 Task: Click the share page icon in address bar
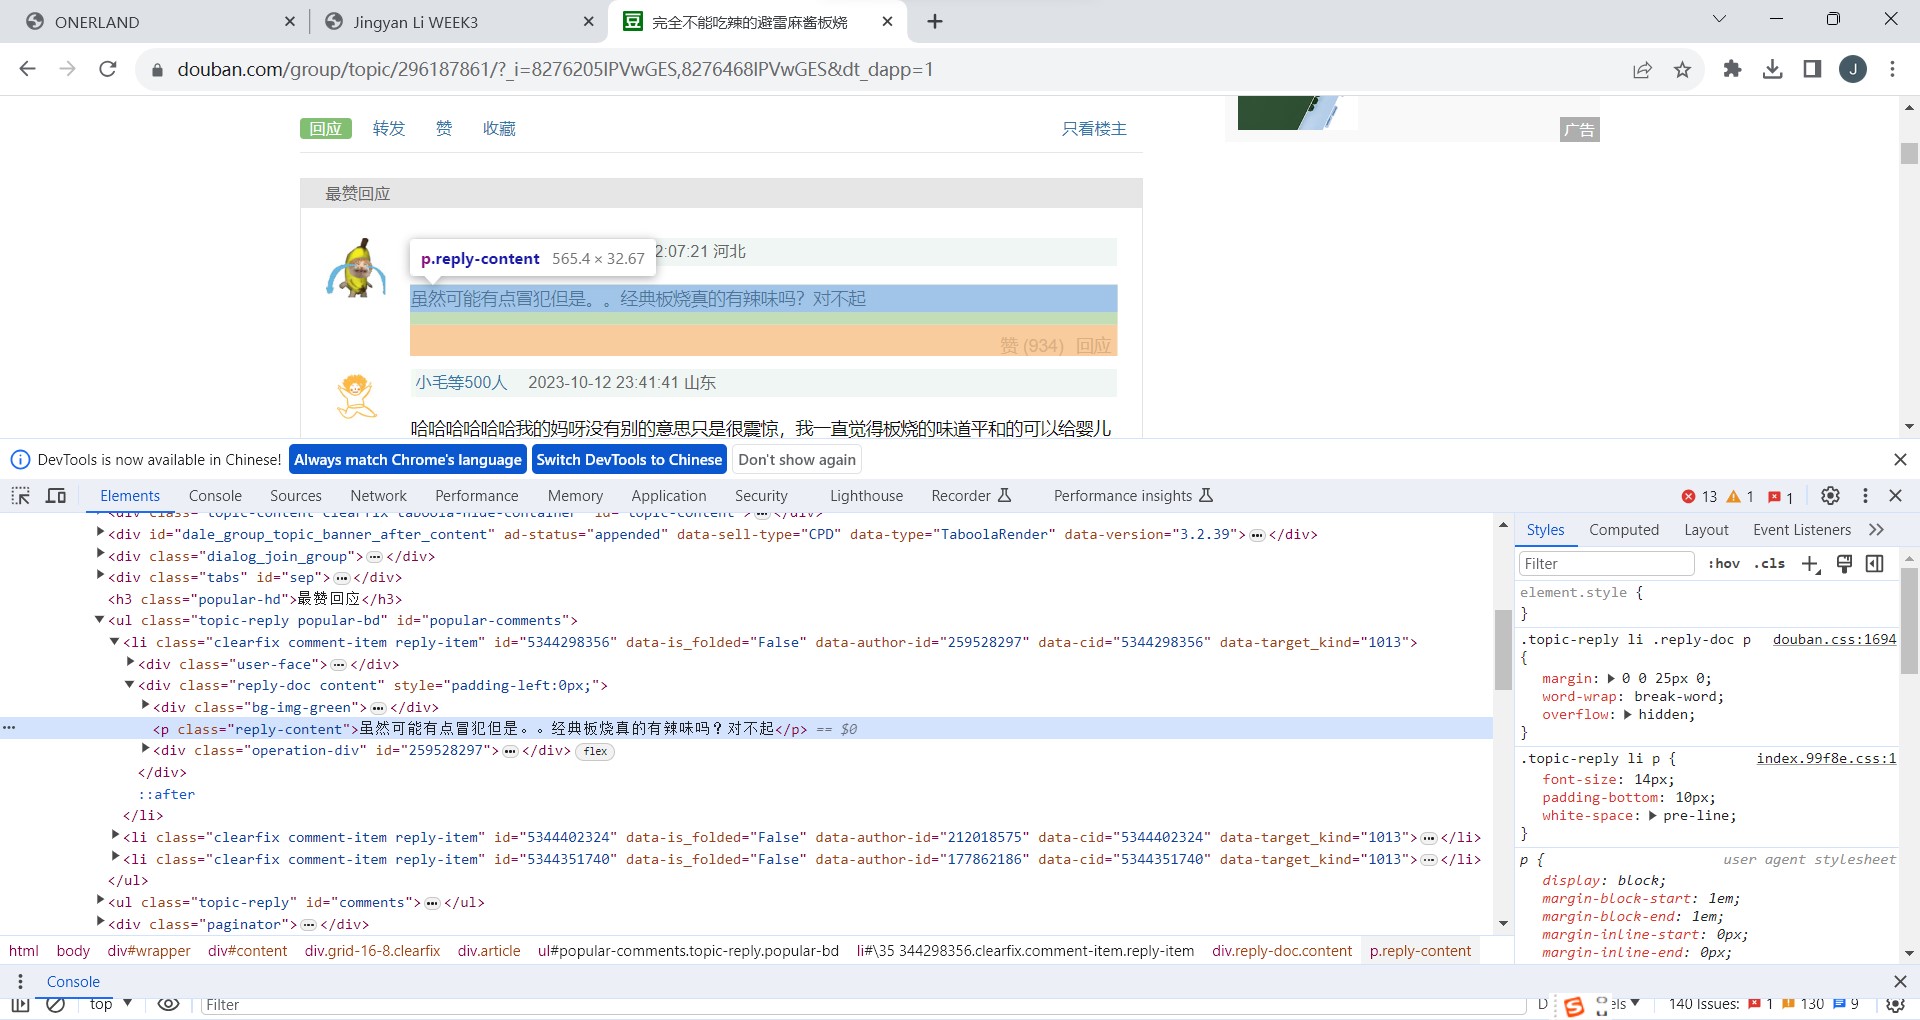click(x=1642, y=69)
